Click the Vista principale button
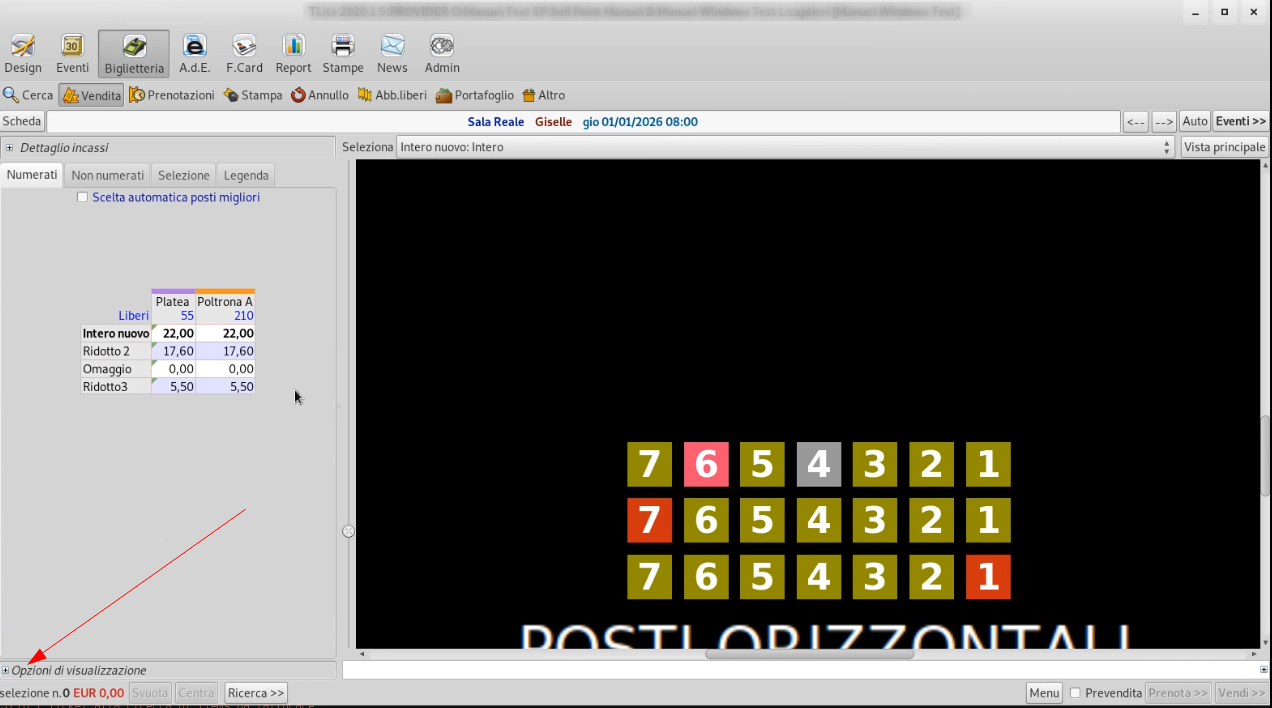Screen dimensions: 1272x708 click(x=1224, y=147)
